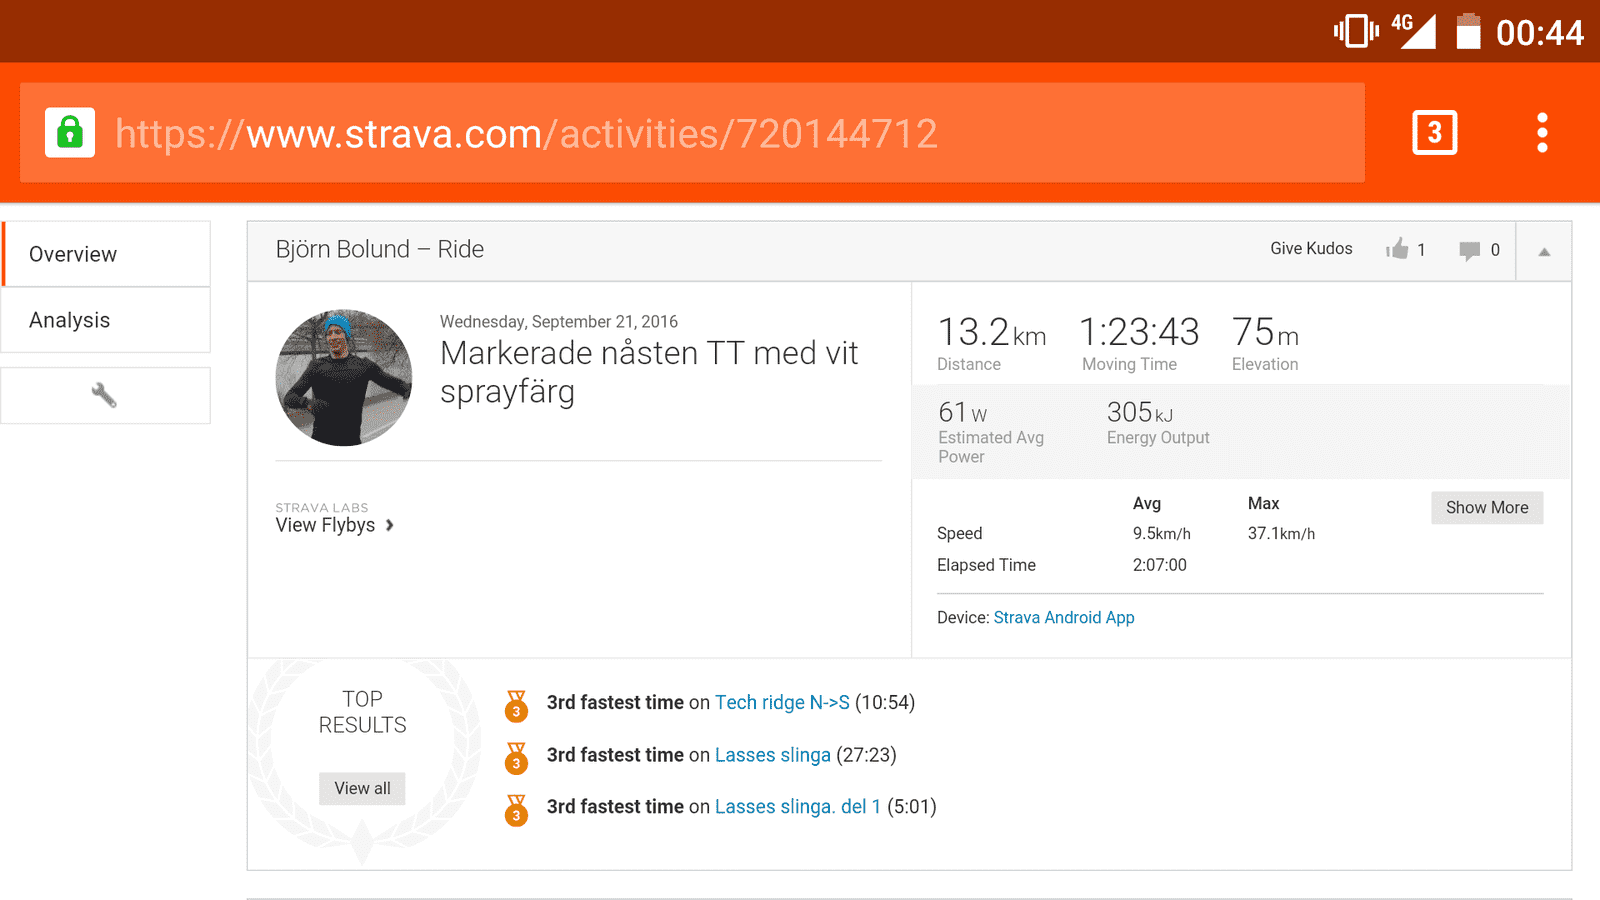This screenshot has width=1600, height=900.
Task: Click the comment count number 0
Action: pos(1495,250)
